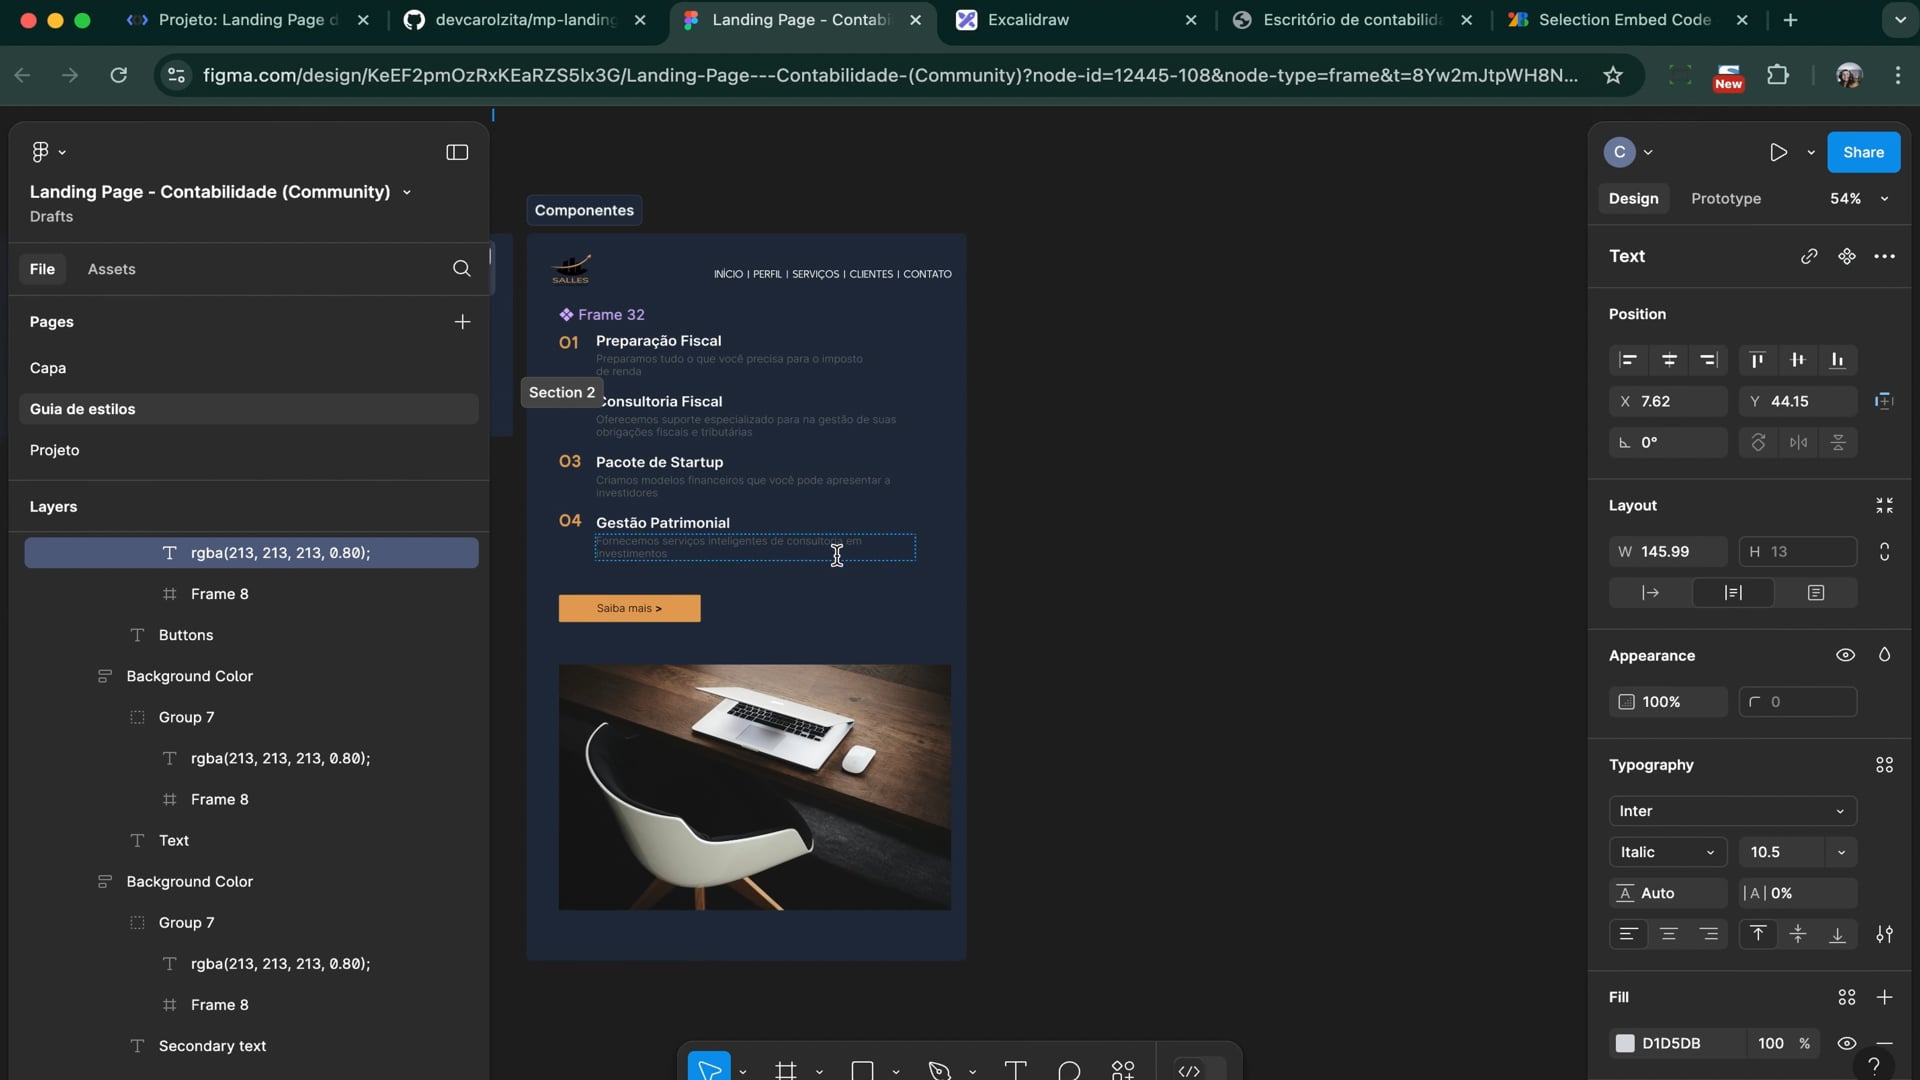Toggle Appearance visibility eye icon
1920x1080 pixels.
[x=1845, y=655]
